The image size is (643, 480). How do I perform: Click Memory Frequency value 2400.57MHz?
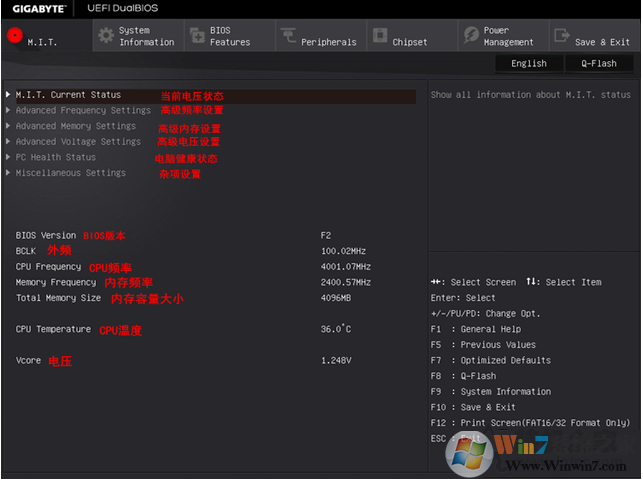point(346,282)
